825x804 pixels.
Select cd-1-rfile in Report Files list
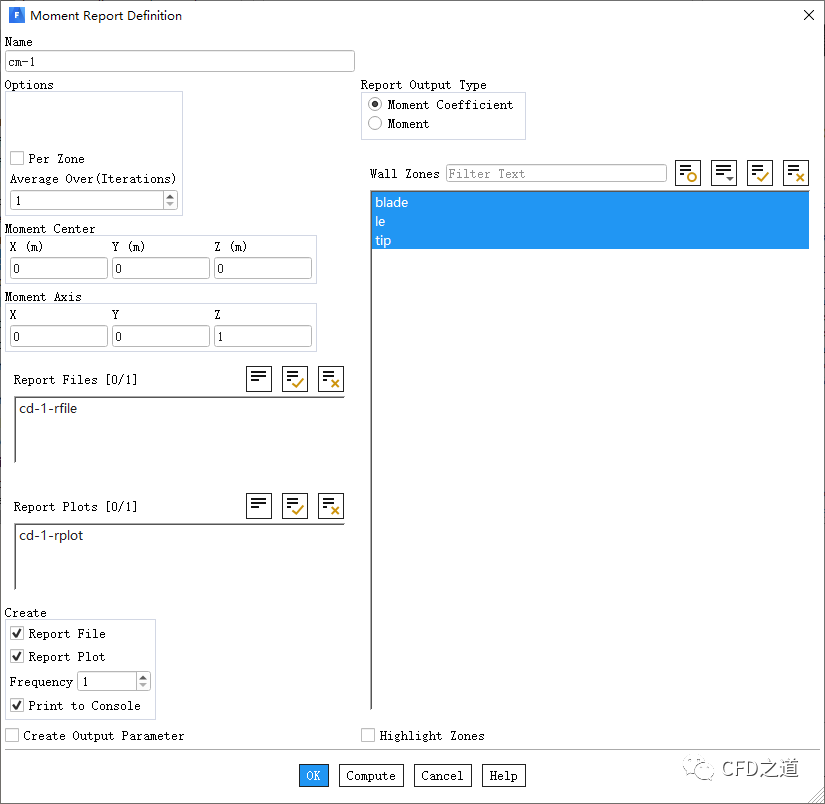click(x=48, y=409)
